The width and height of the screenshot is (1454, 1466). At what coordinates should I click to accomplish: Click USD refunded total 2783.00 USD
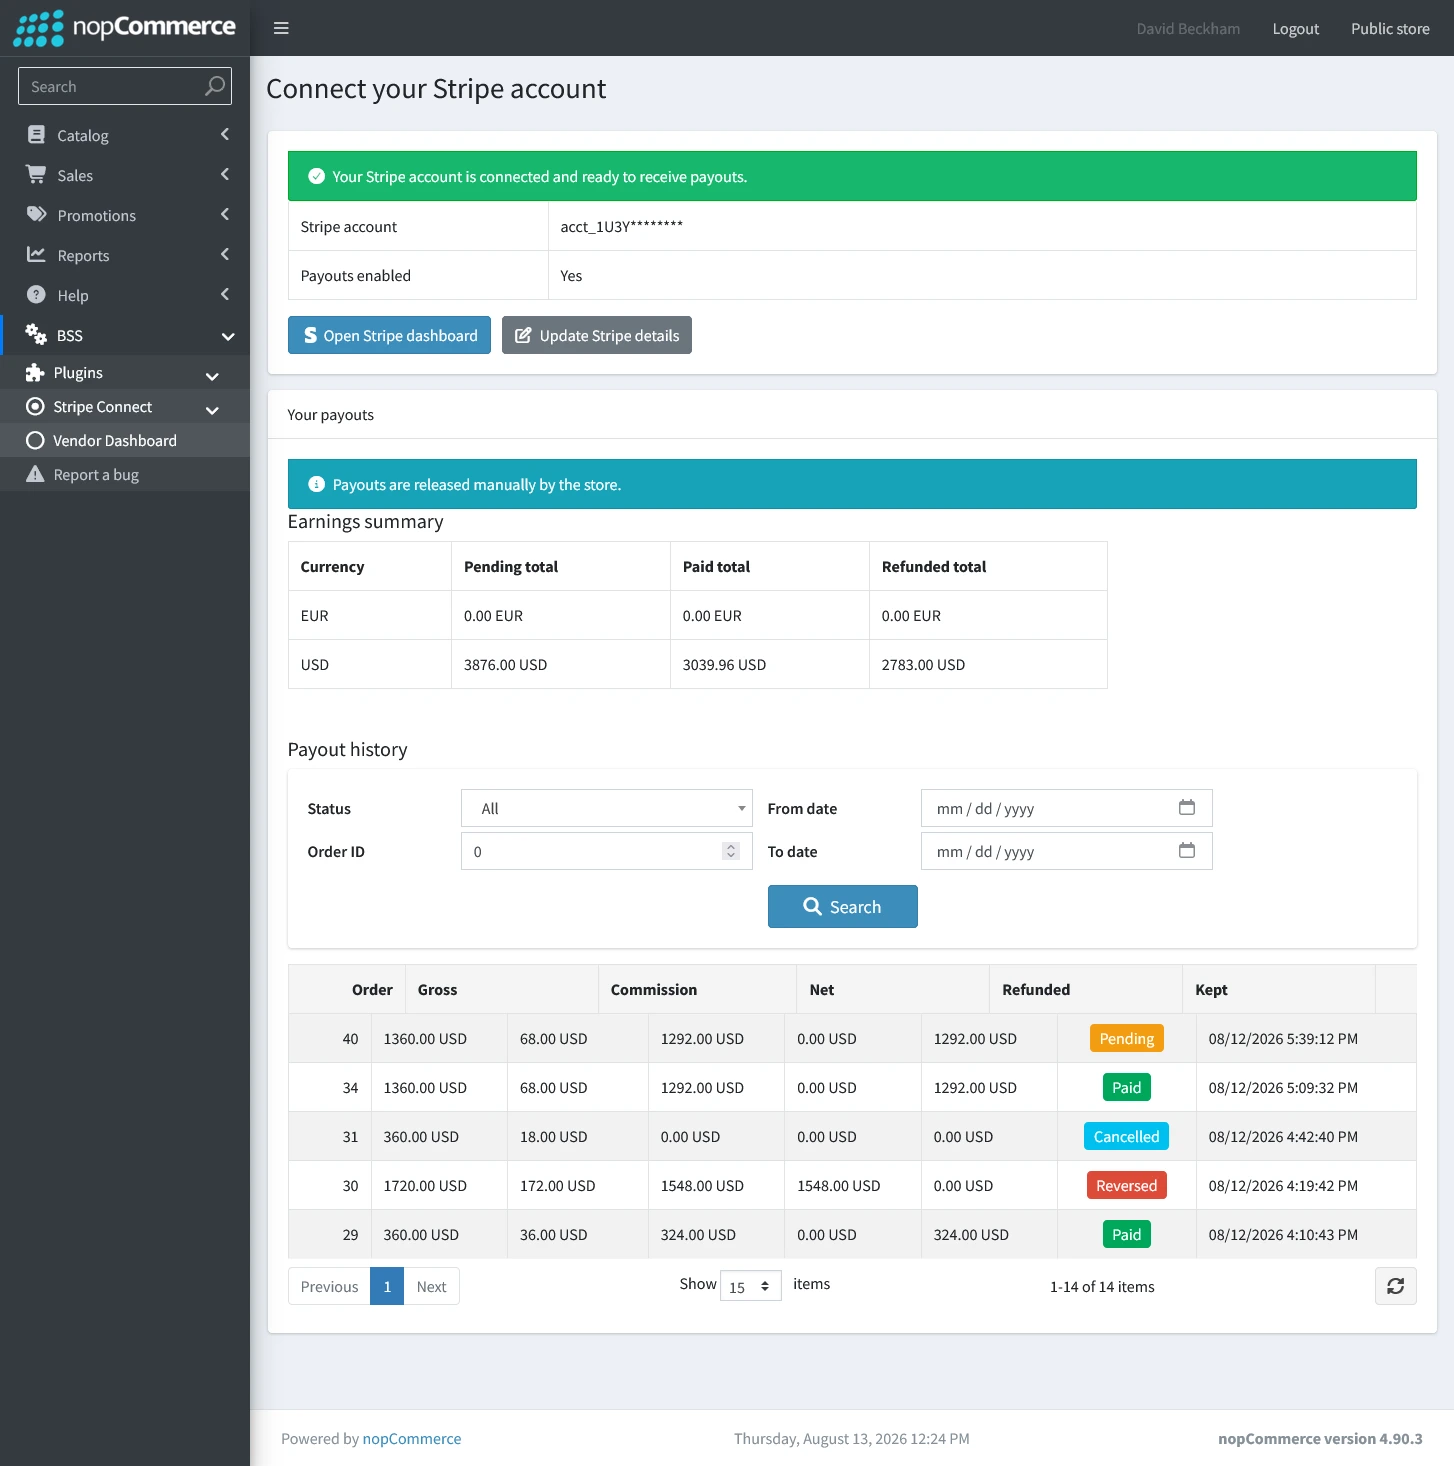tap(923, 665)
